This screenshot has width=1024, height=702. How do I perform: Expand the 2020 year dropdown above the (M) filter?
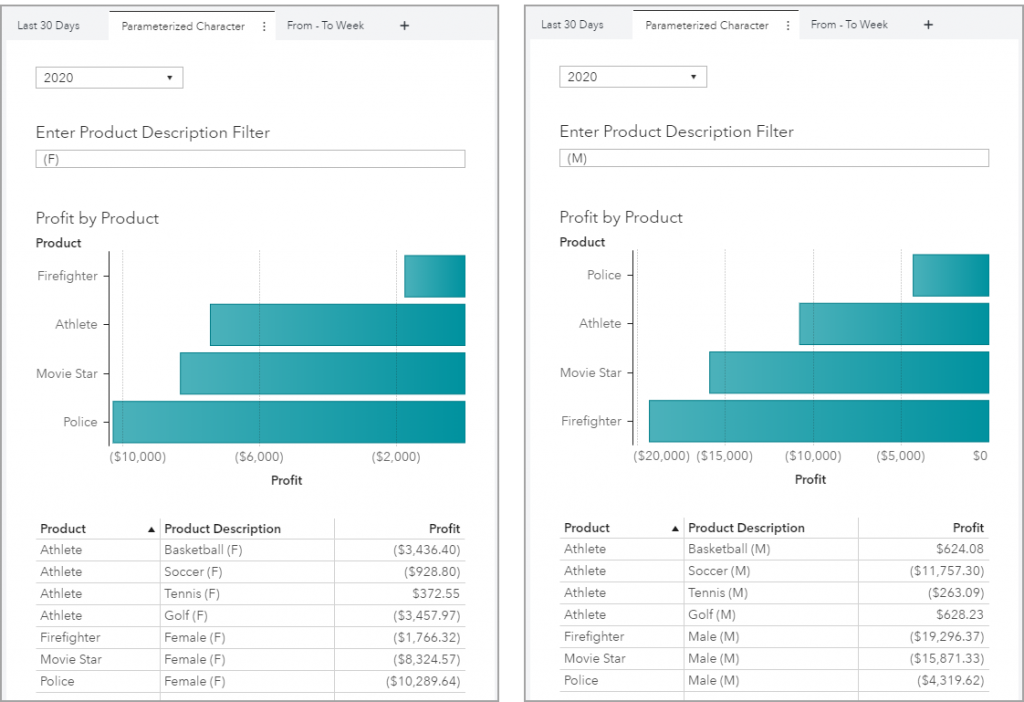click(x=633, y=77)
